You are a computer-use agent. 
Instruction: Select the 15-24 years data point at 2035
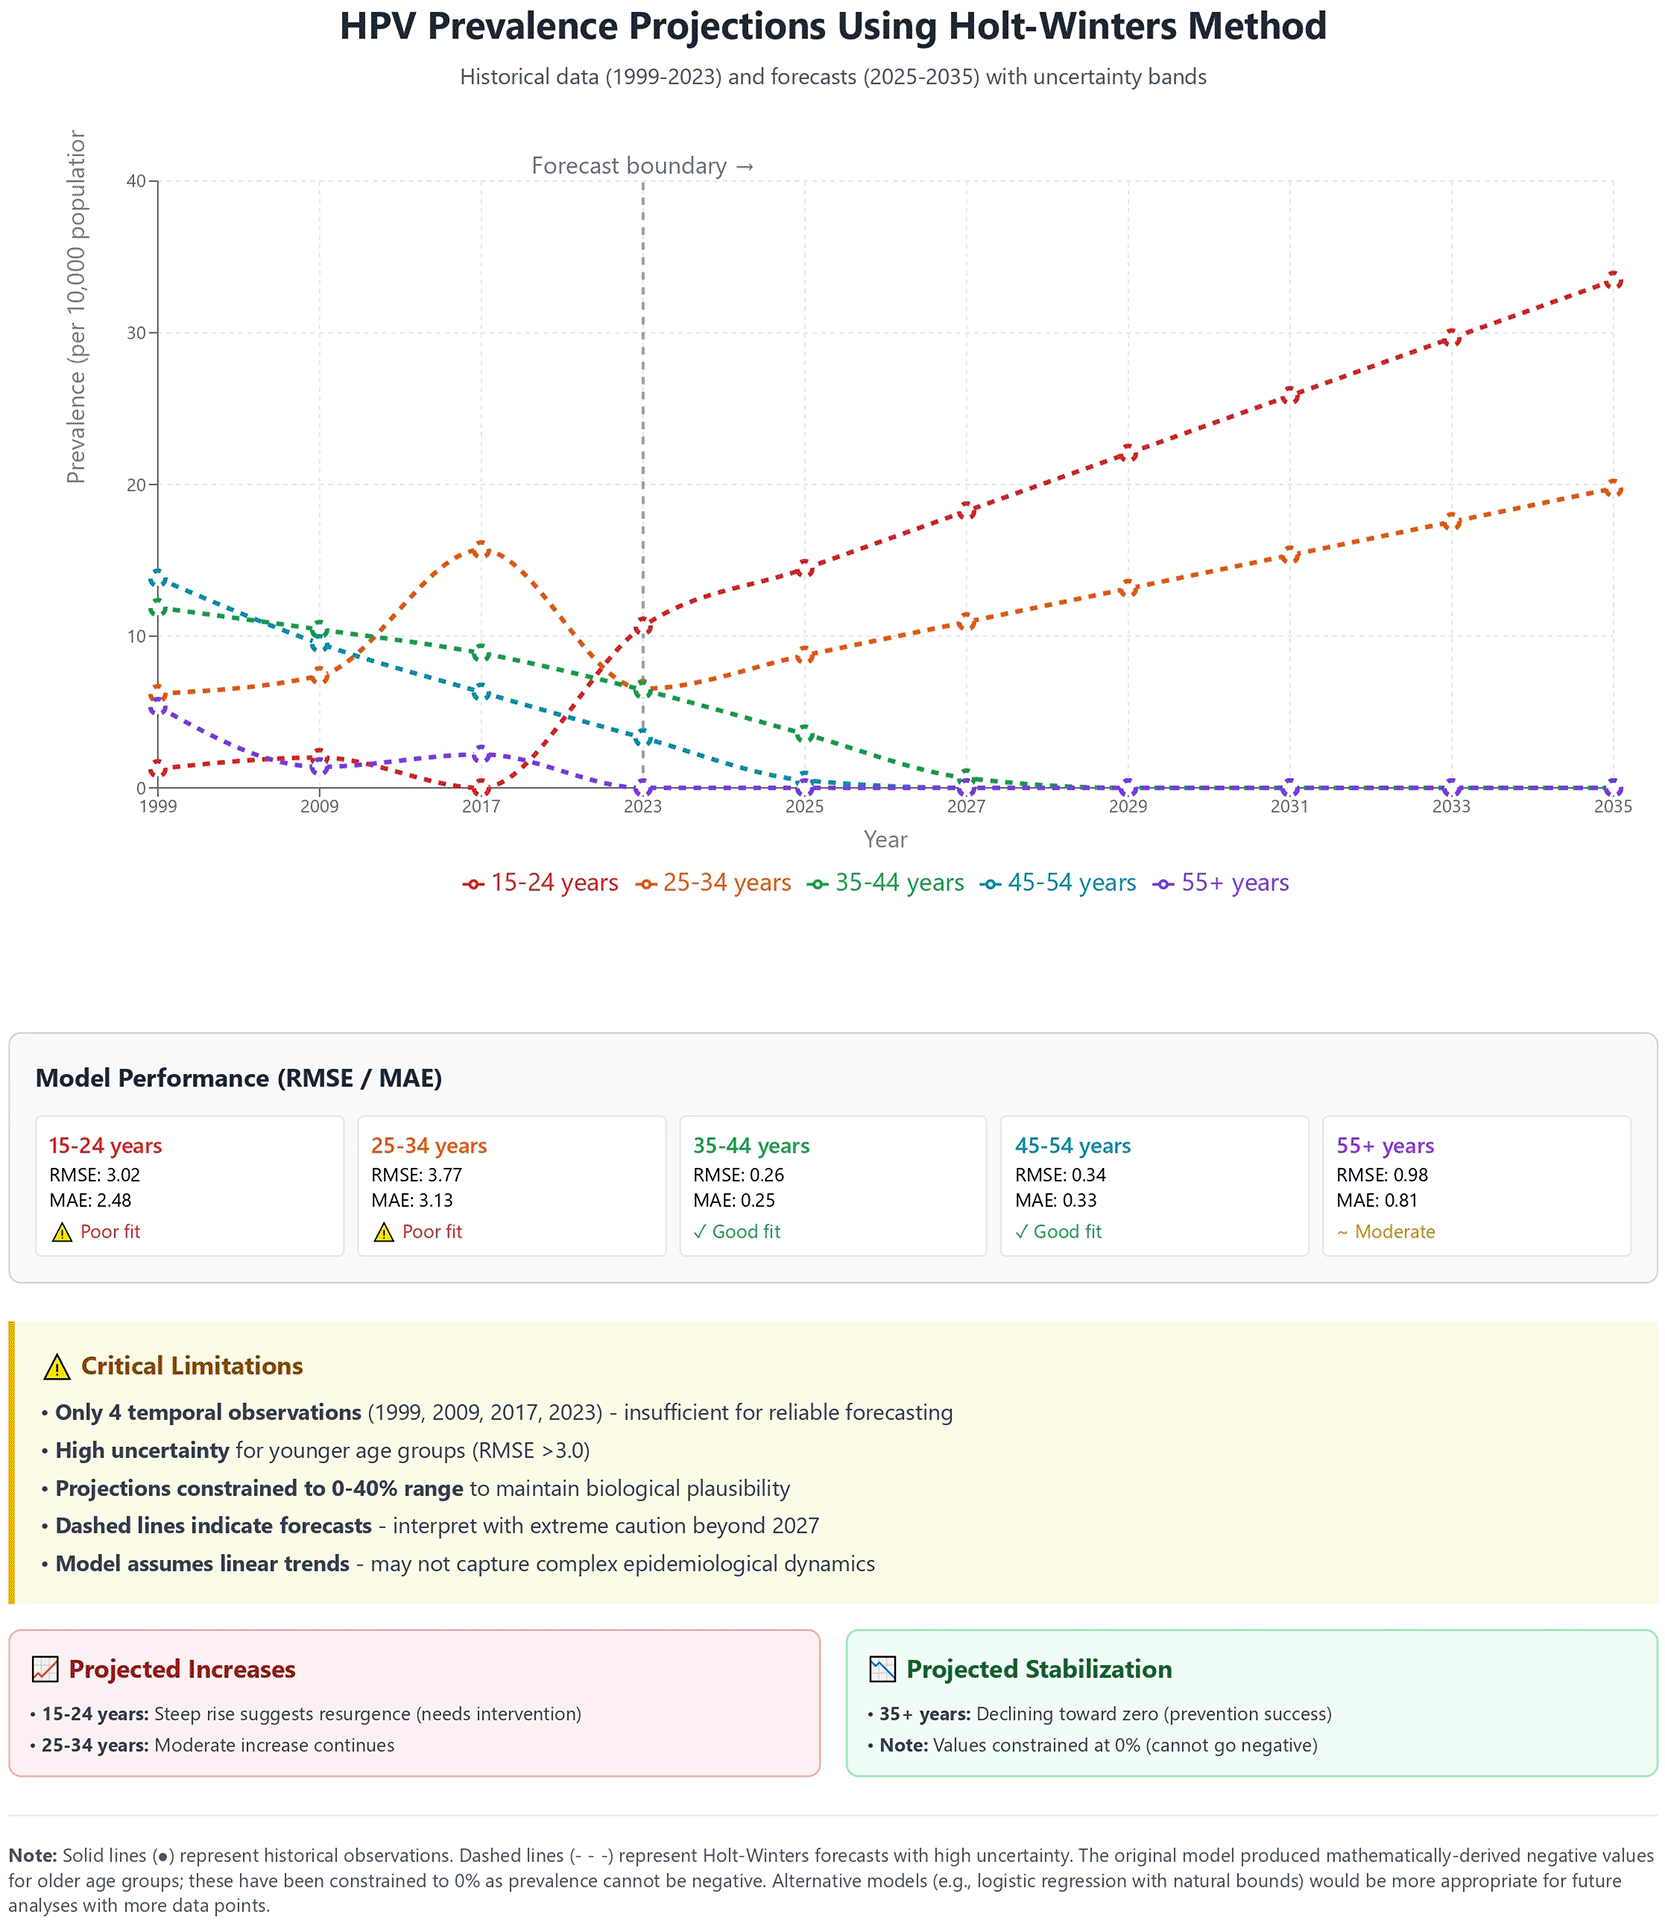pos(1613,281)
